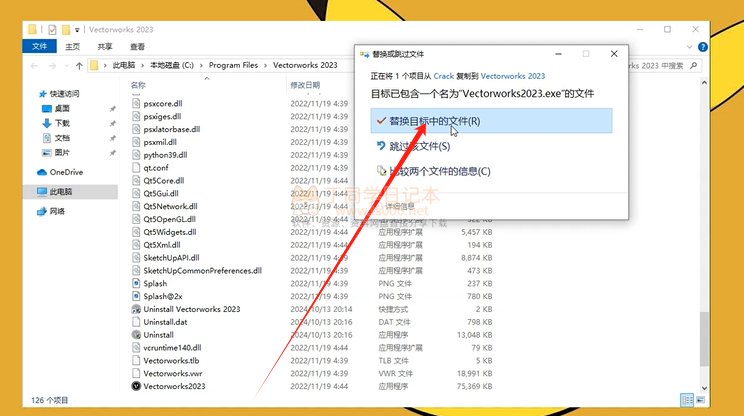Open 文档 in the navigation pane
Screen dimensions: 744x416
62,138
